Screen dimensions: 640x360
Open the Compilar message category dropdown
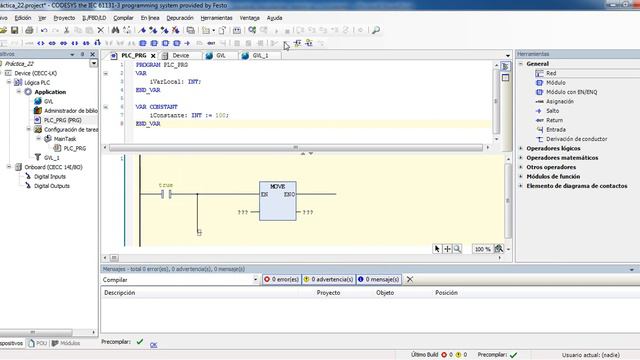(256, 280)
